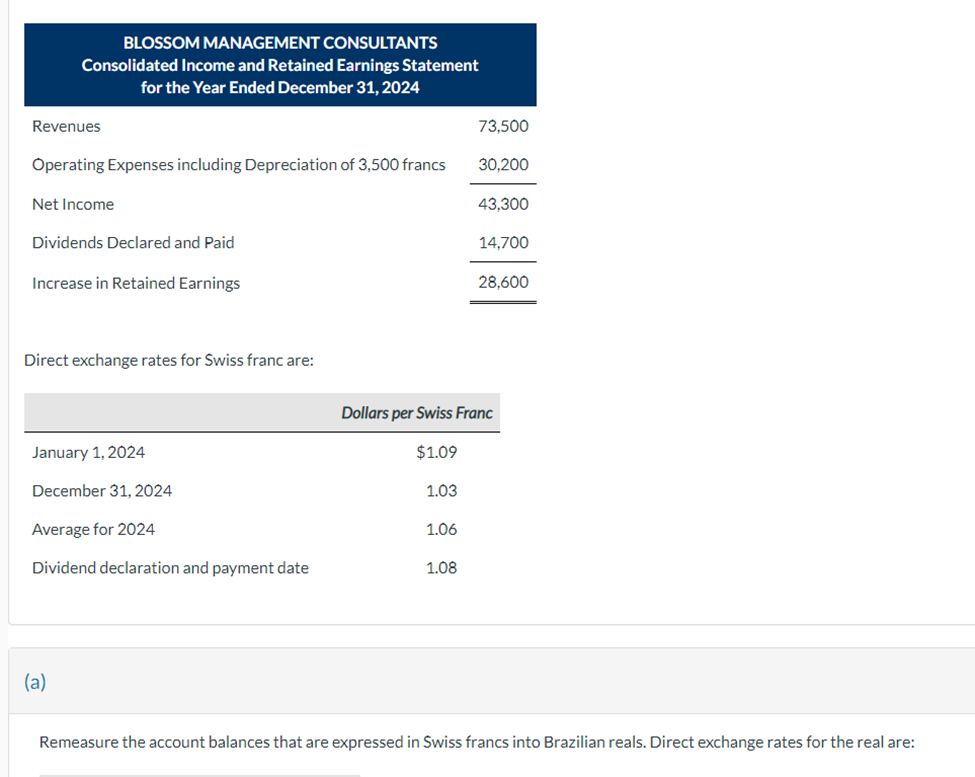Click the Remeasure account balances instruction text
This screenshot has height=777, width=975.
coord(477,742)
